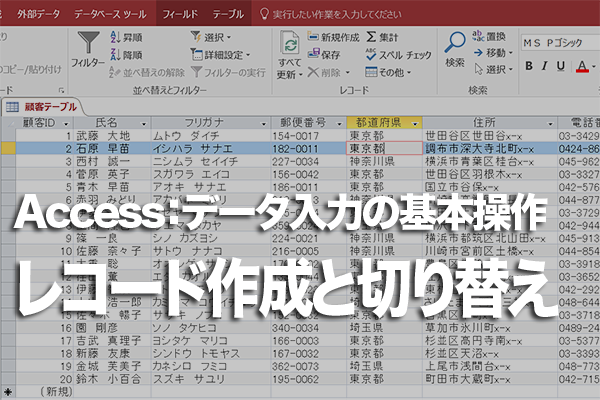Sort records in ascending order (昇順)

coord(126,37)
